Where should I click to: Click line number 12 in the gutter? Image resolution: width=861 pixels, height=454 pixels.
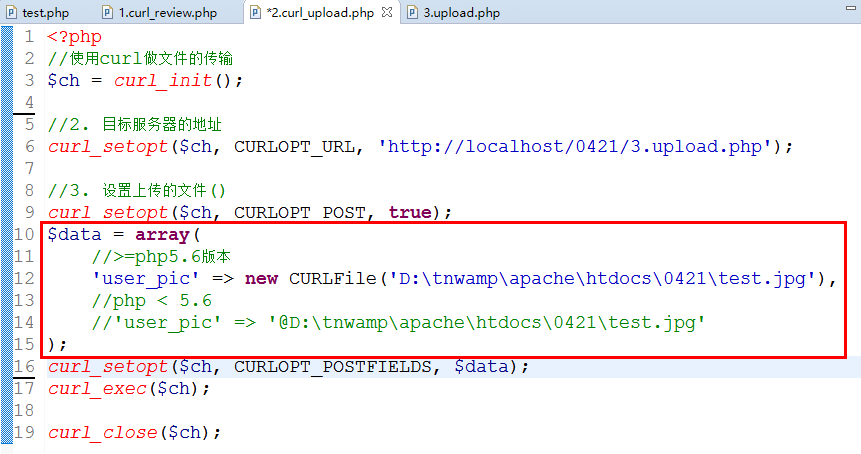click(x=24, y=278)
